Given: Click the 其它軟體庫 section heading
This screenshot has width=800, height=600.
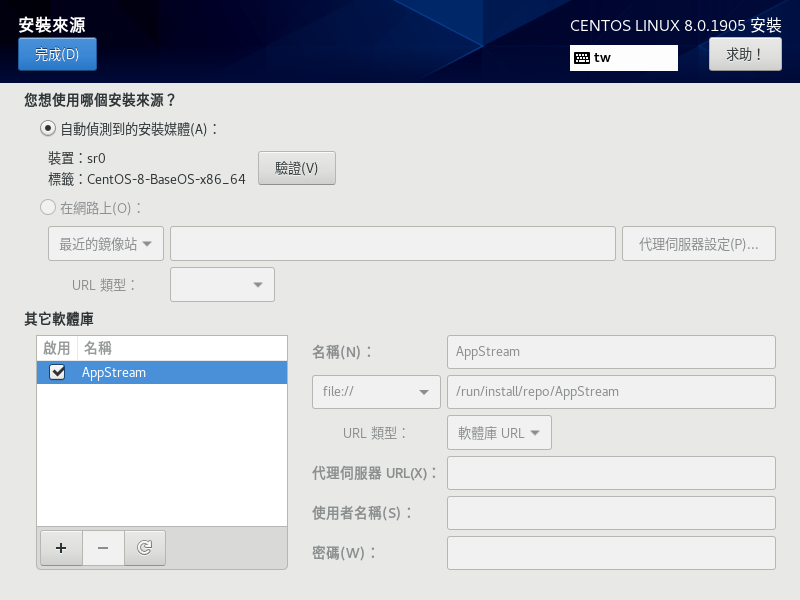Looking at the screenshot, I should click(59, 319).
